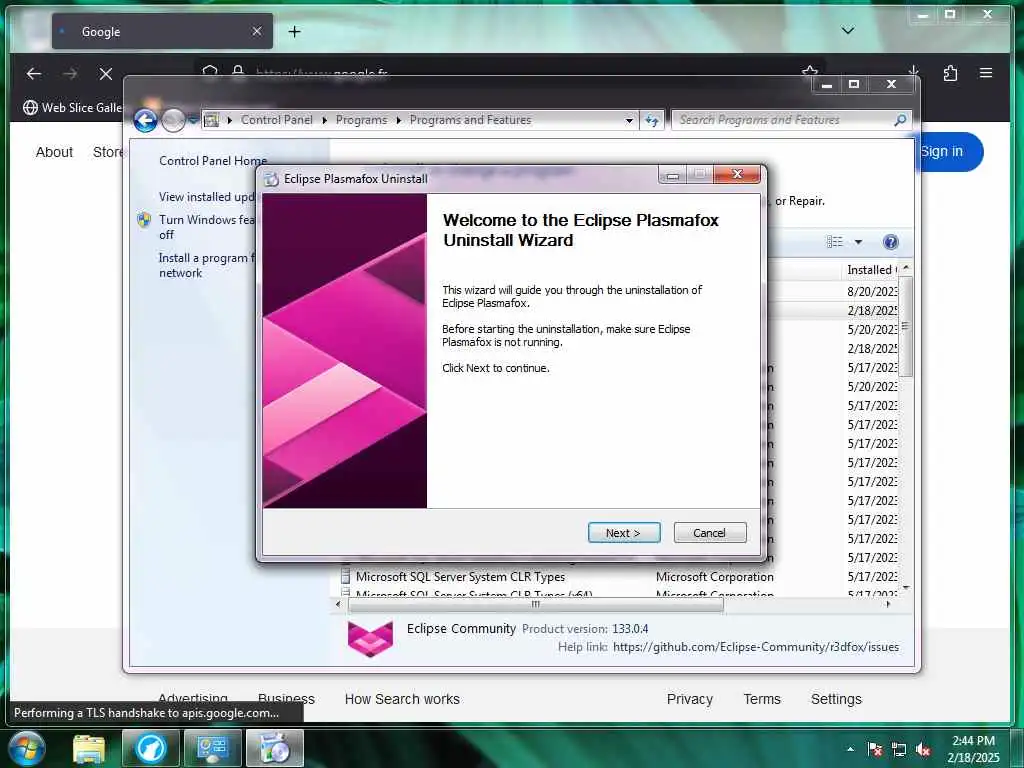This screenshot has height=768, width=1024.
Task: Click the Eclipse Community pink fox icon
Action: tap(370, 638)
